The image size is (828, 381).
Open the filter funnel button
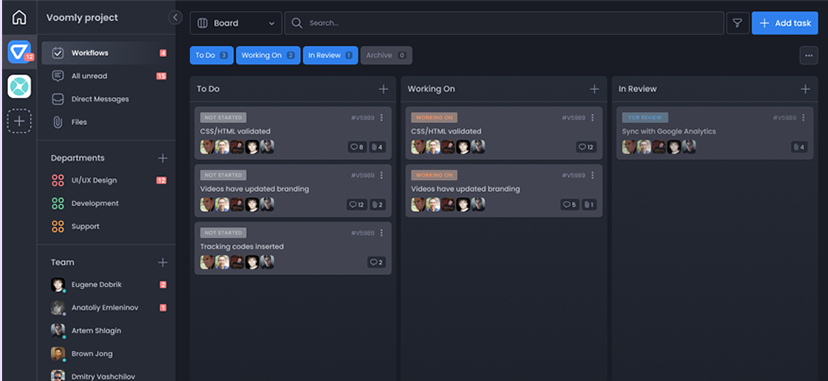[738, 23]
